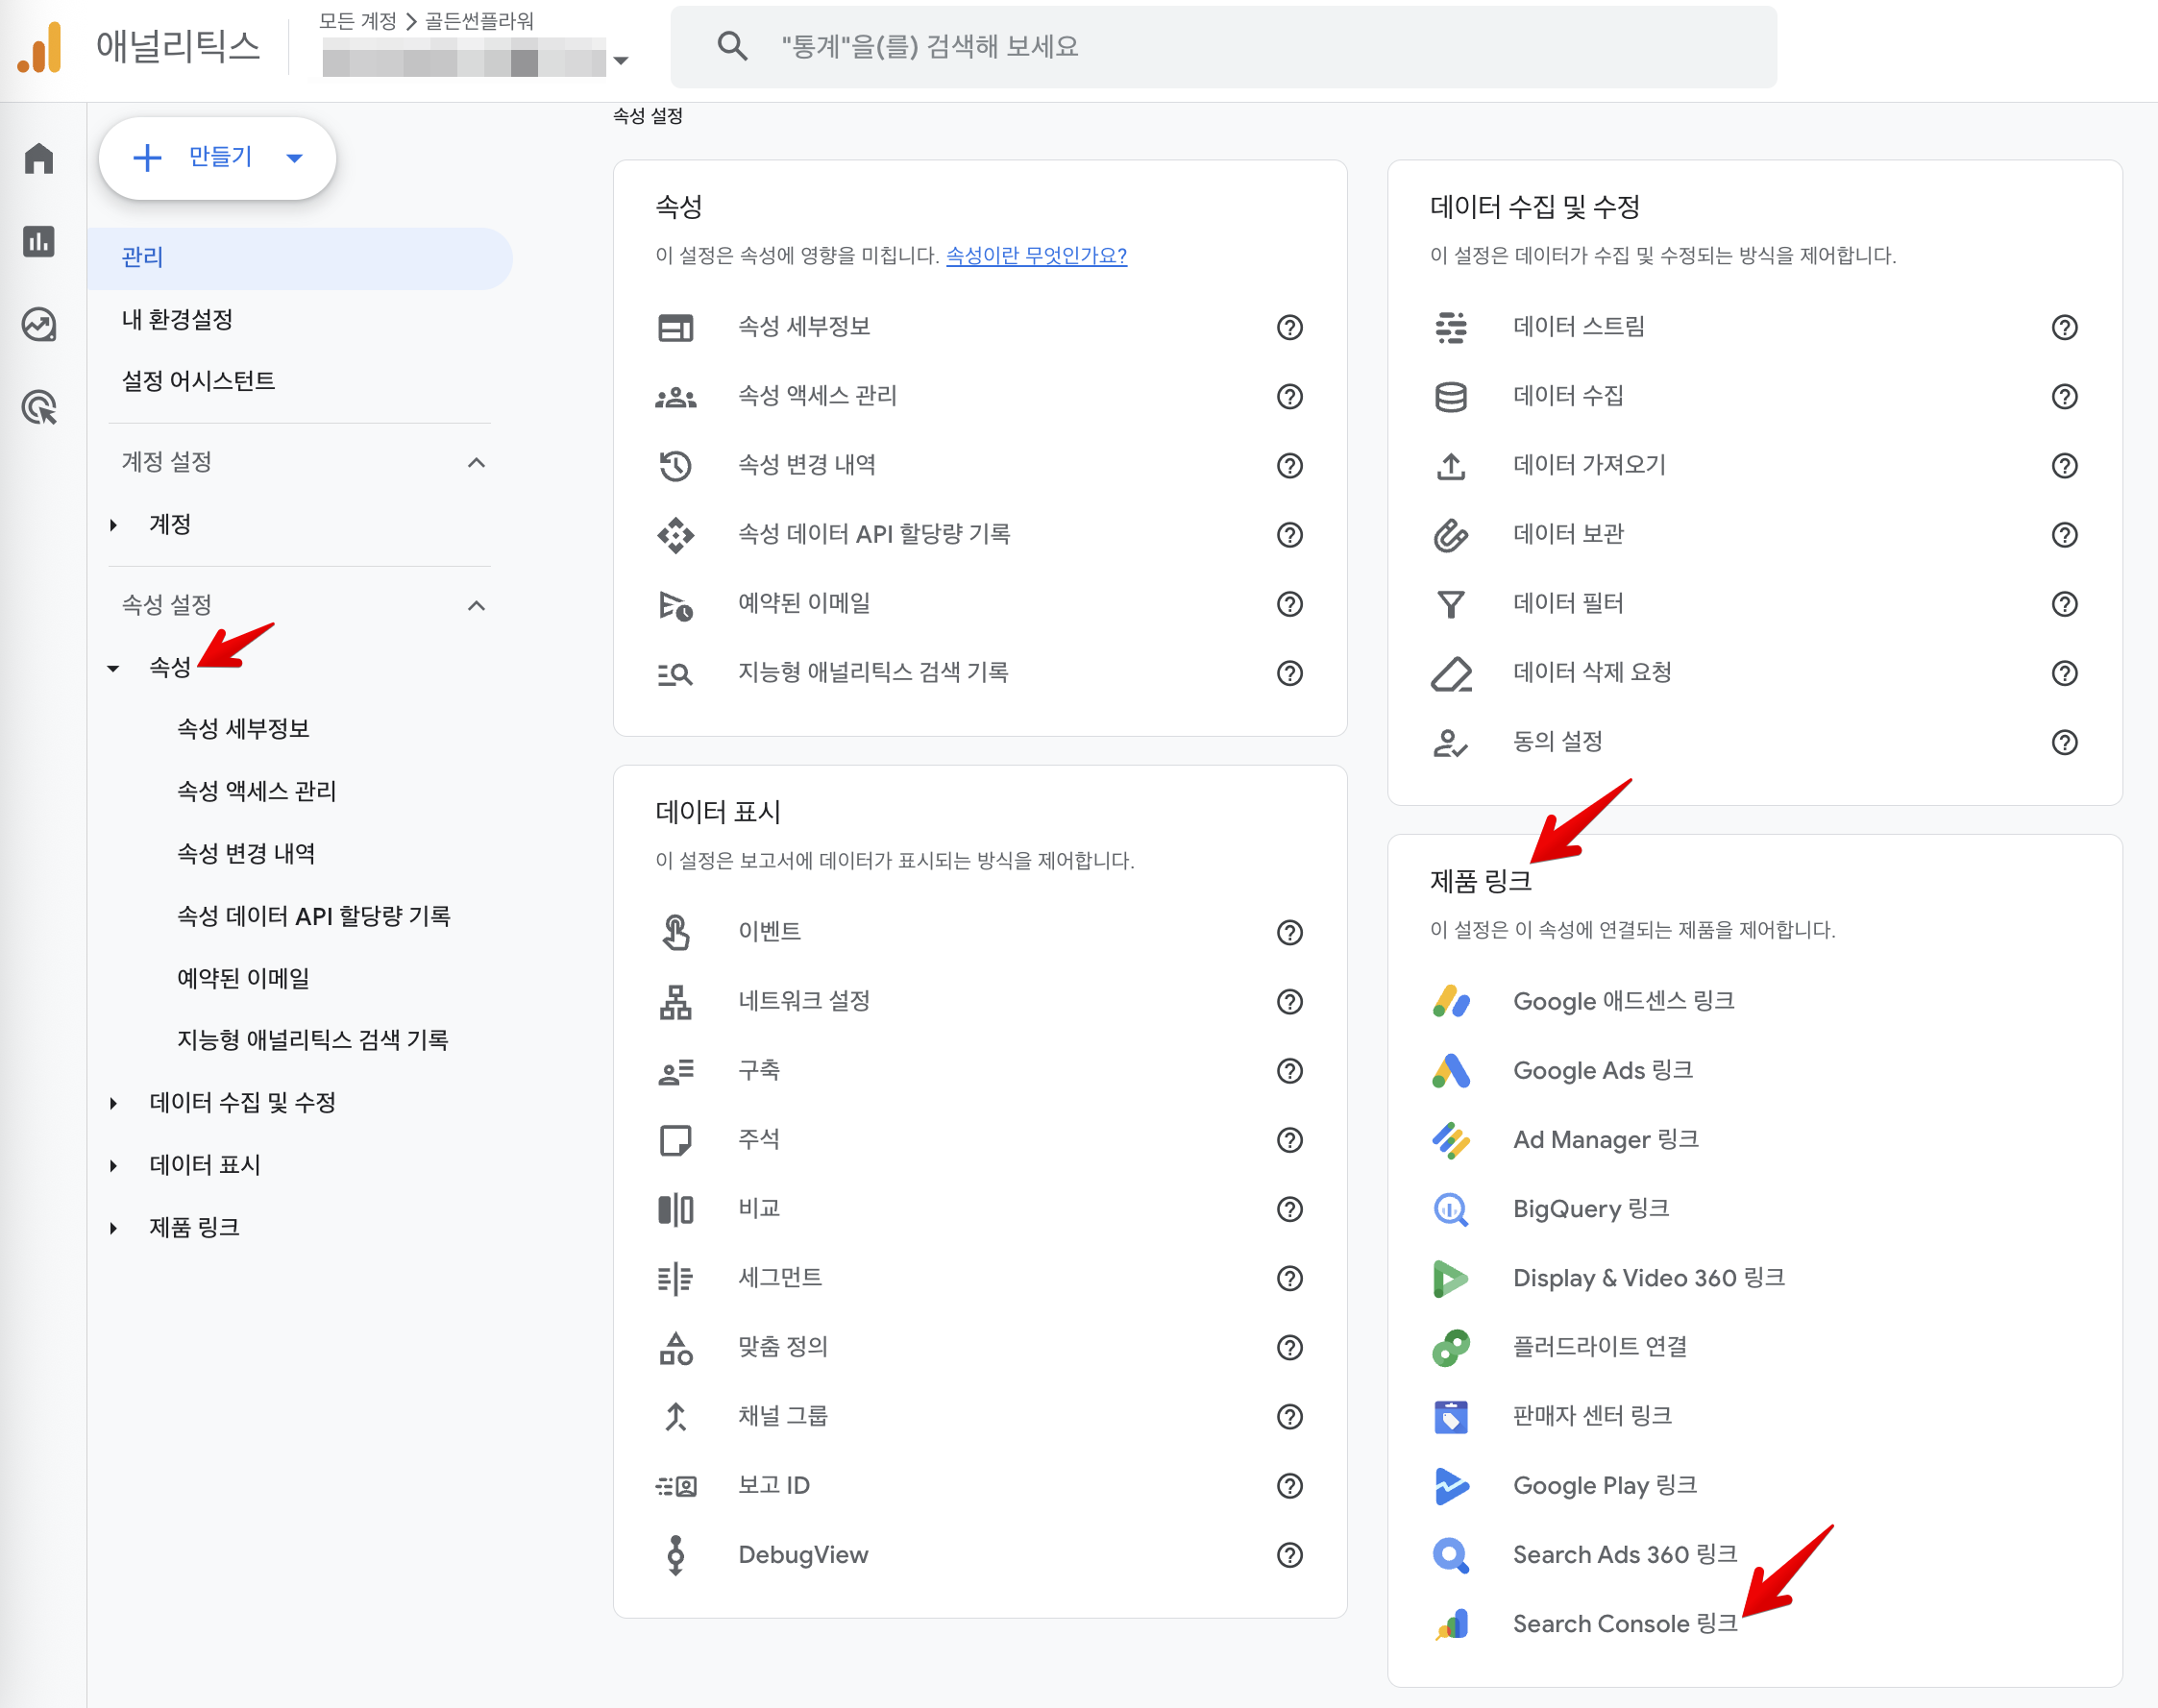Open 데이터 스트림 settings

1580,326
